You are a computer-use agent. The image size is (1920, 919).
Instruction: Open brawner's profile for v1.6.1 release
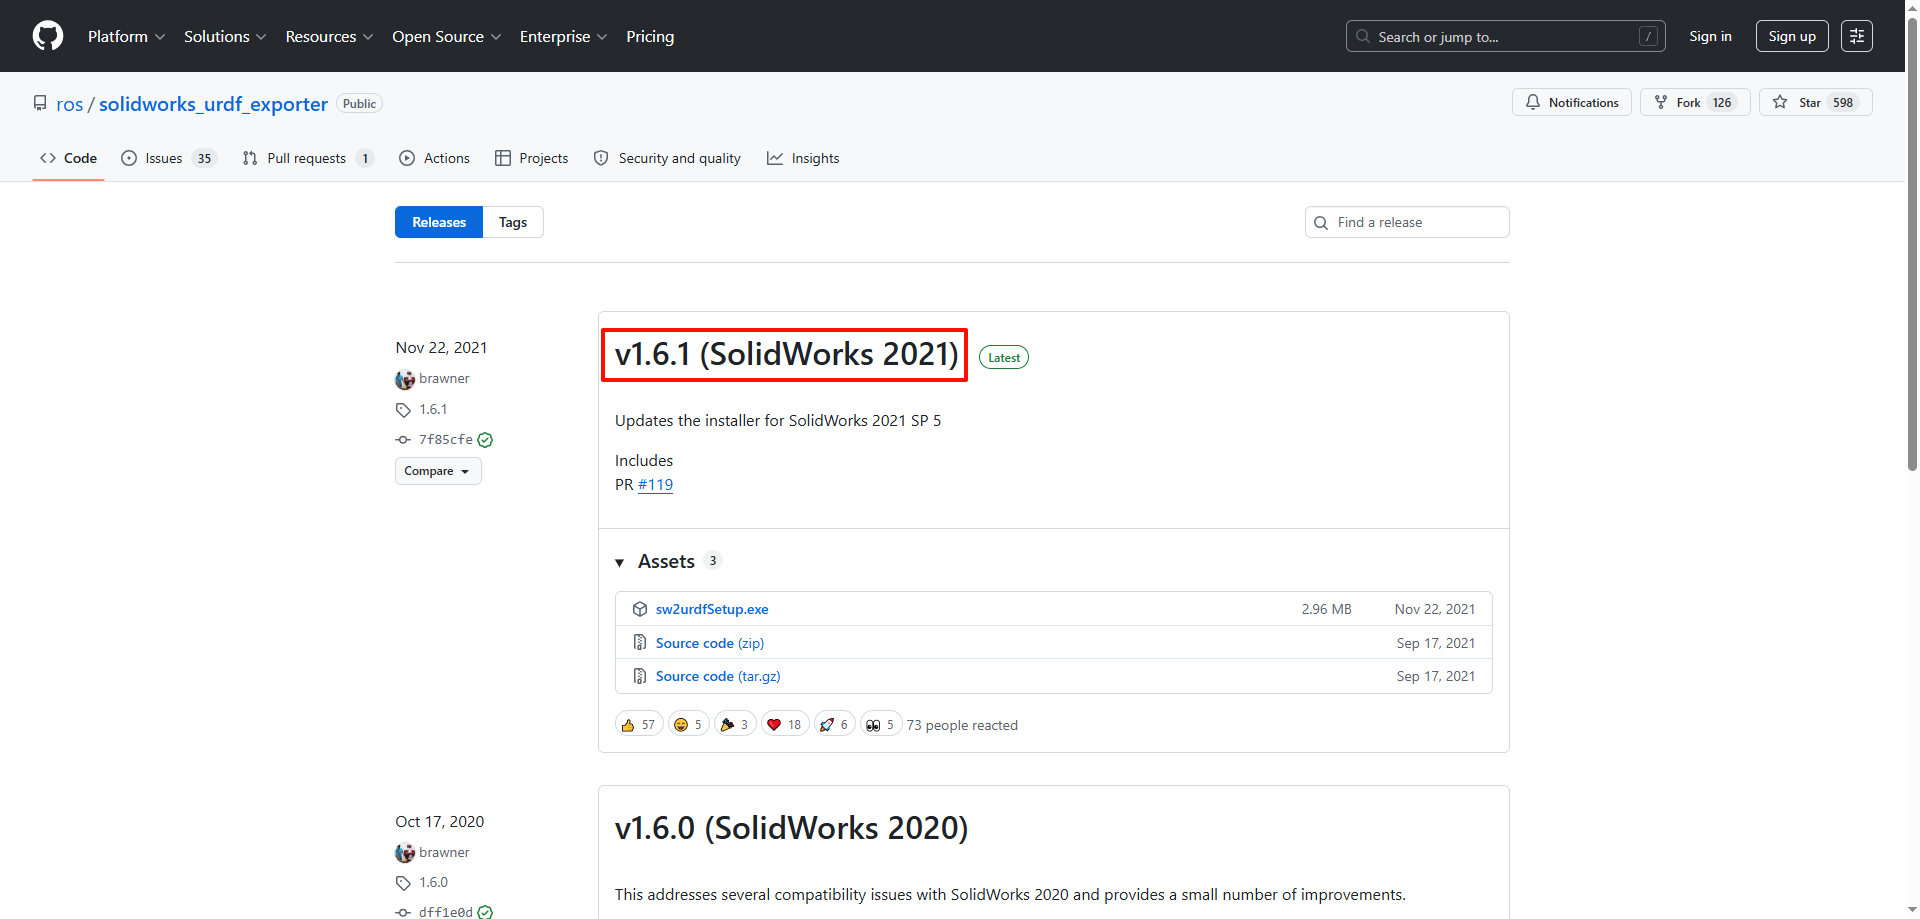click(x=444, y=378)
